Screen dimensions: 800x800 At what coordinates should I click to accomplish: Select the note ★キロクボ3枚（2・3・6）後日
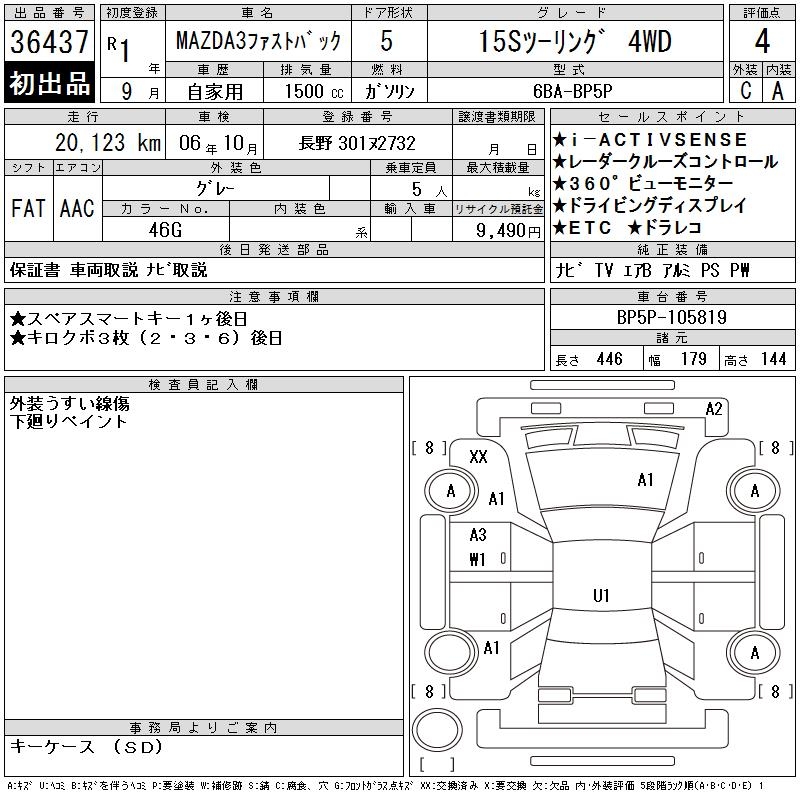146,338
